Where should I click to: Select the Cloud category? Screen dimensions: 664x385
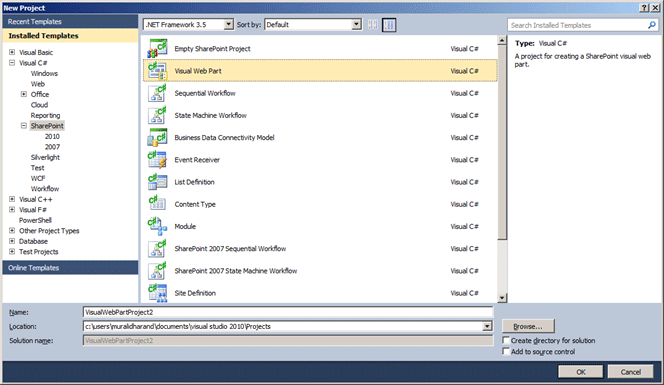[39, 105]
